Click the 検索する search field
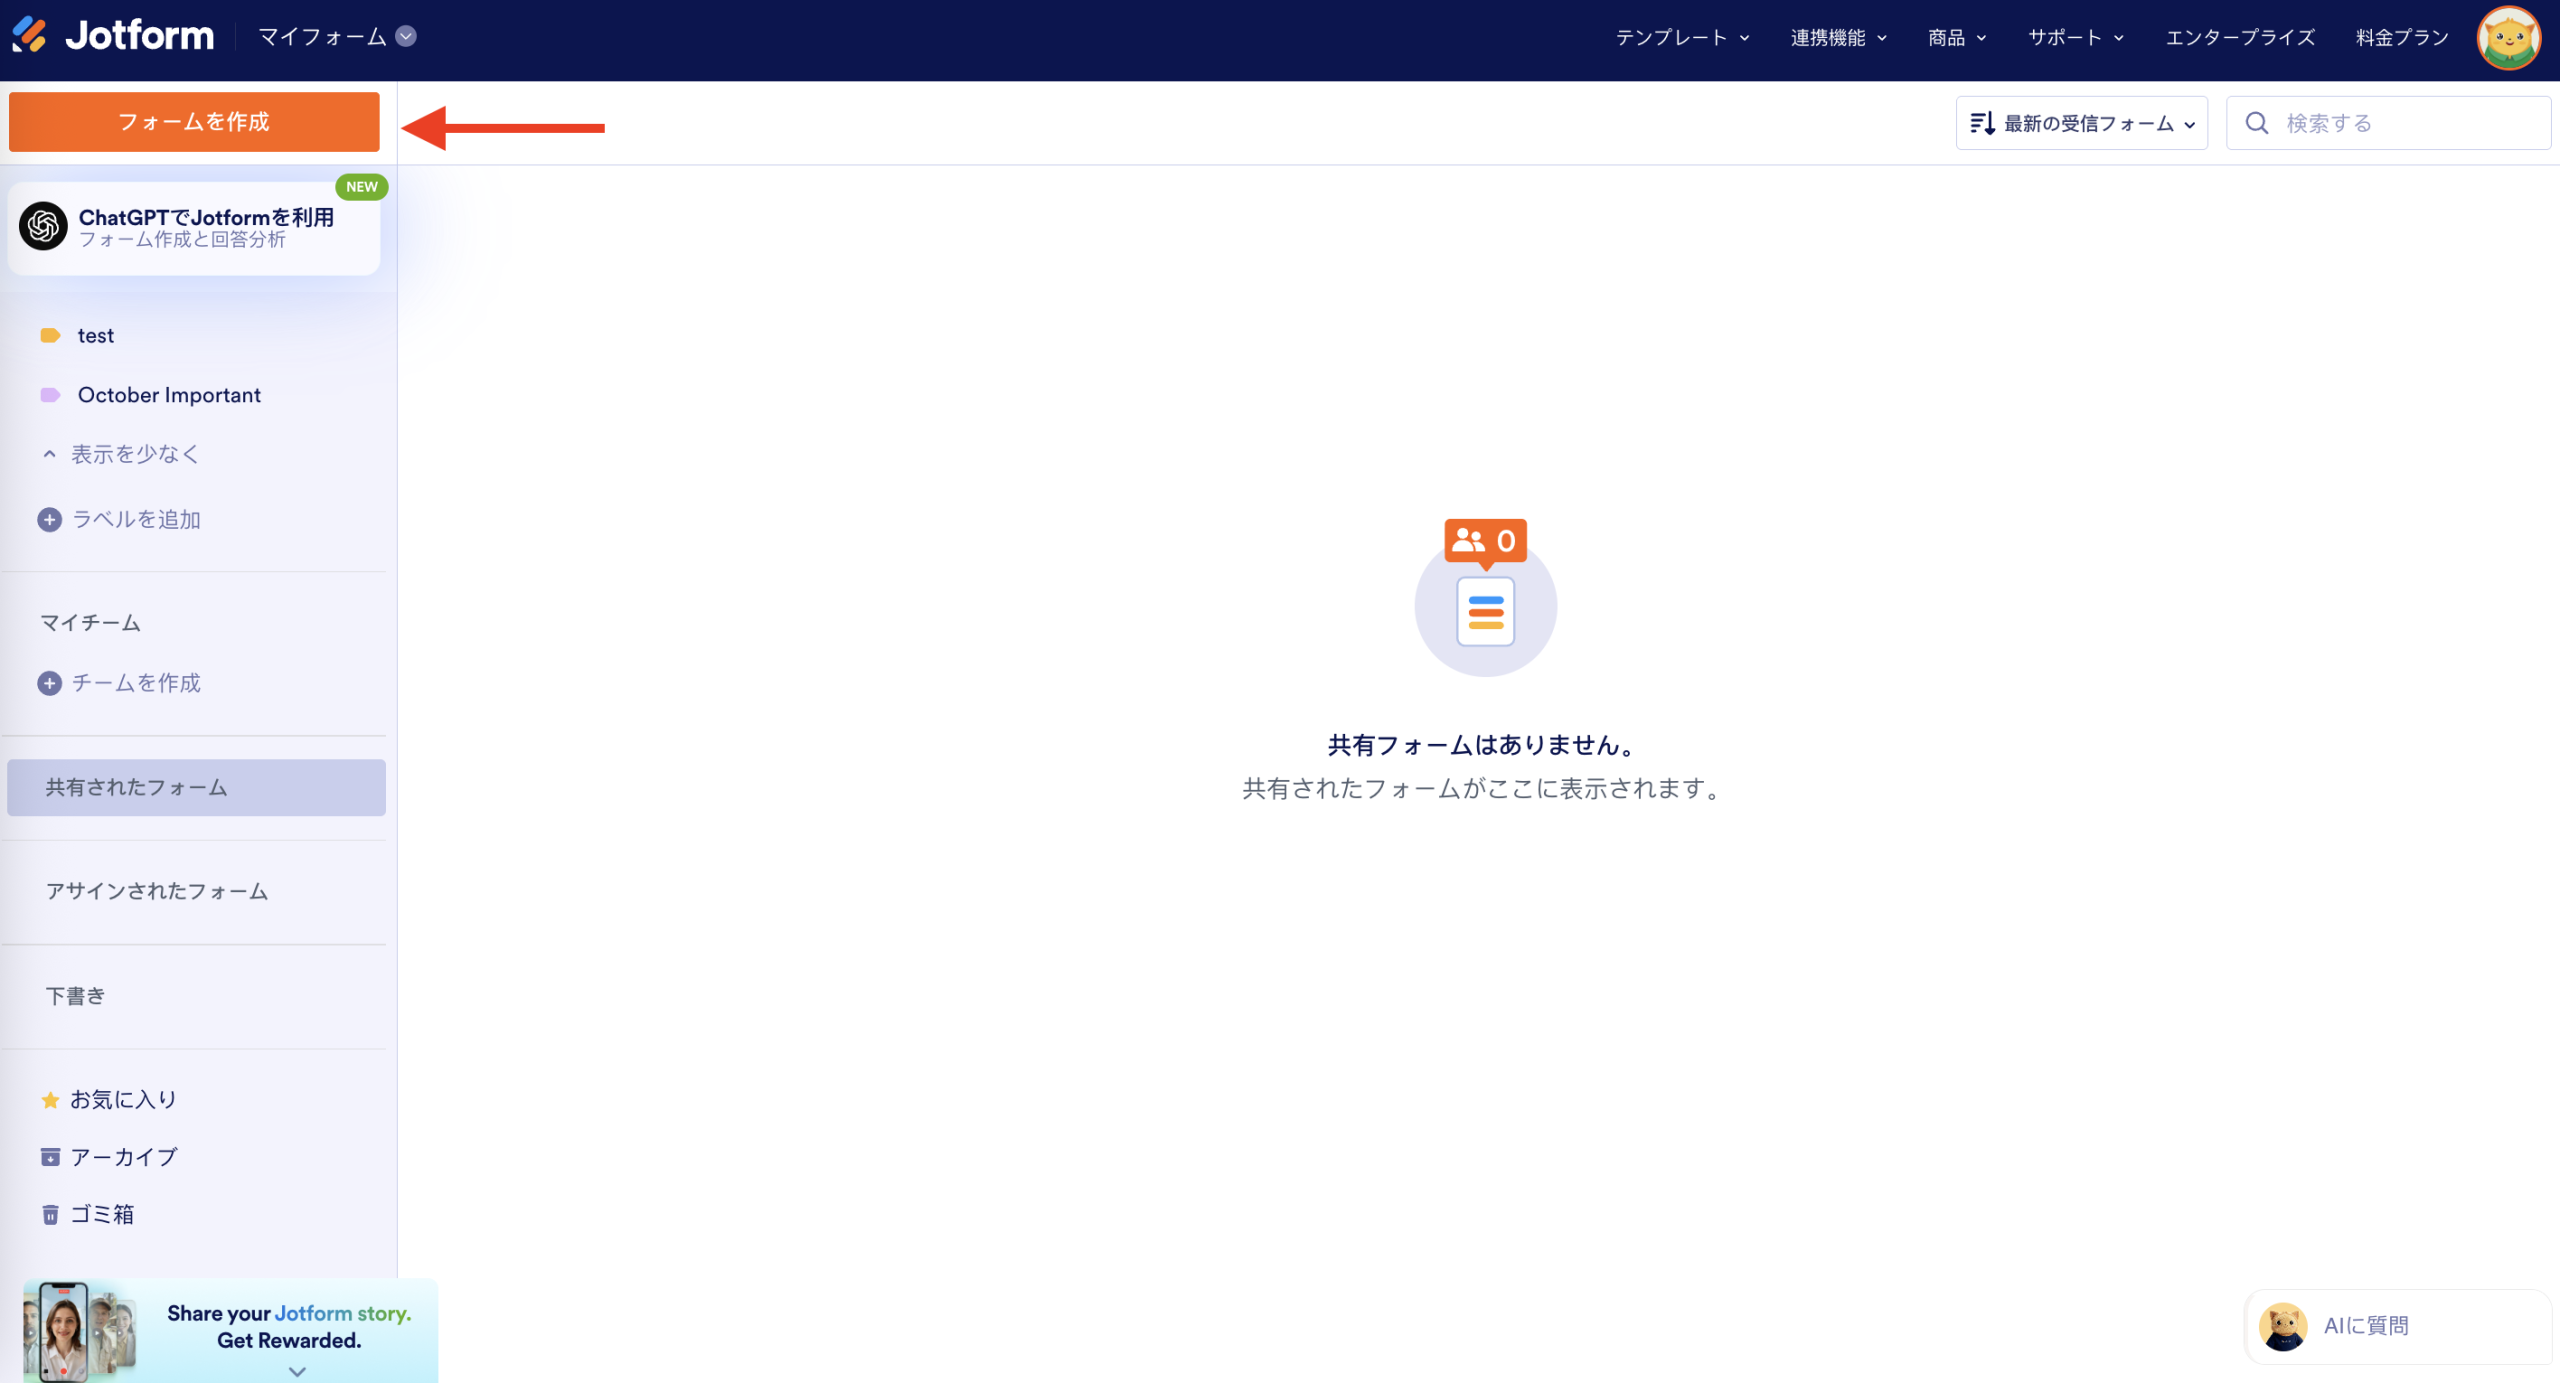The width and height of the screenshot is (2560, 1383). point(2390,122)
